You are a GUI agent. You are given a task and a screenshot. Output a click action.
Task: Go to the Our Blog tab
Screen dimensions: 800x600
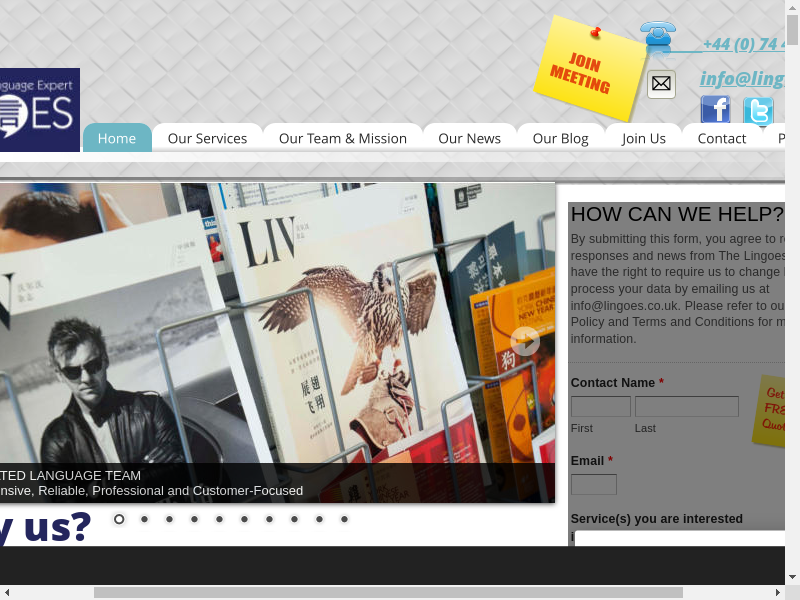point(560,138)
